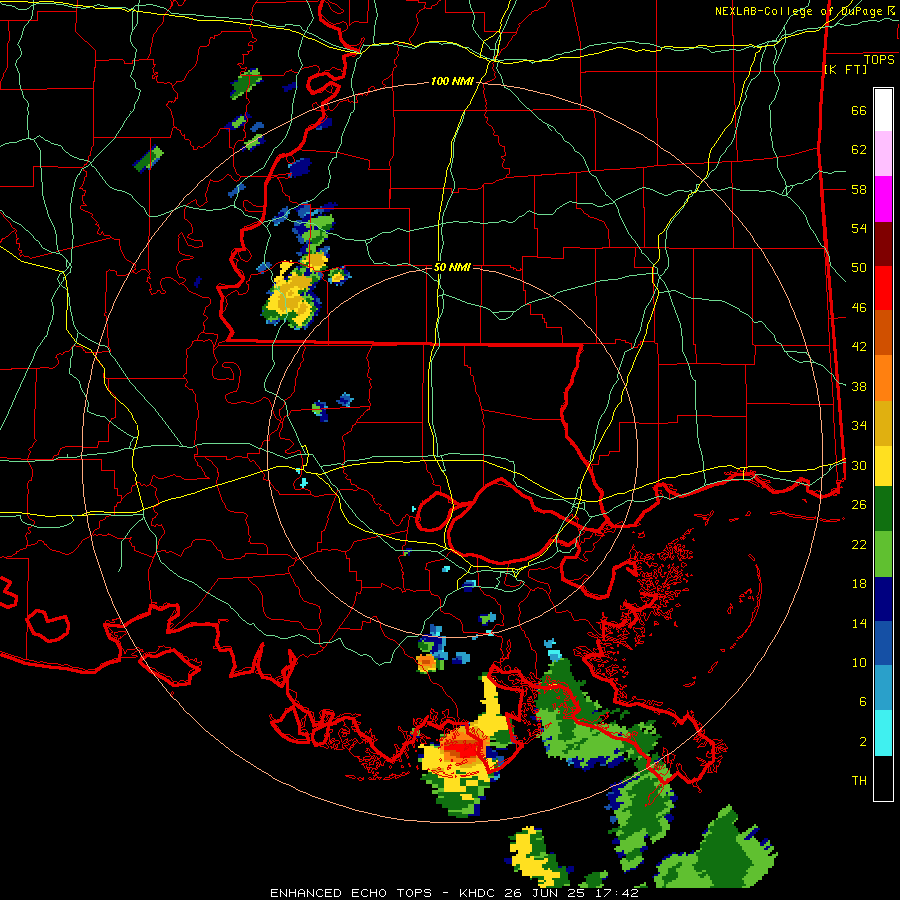Click the 26 value on legend

(x=859, y=505)
